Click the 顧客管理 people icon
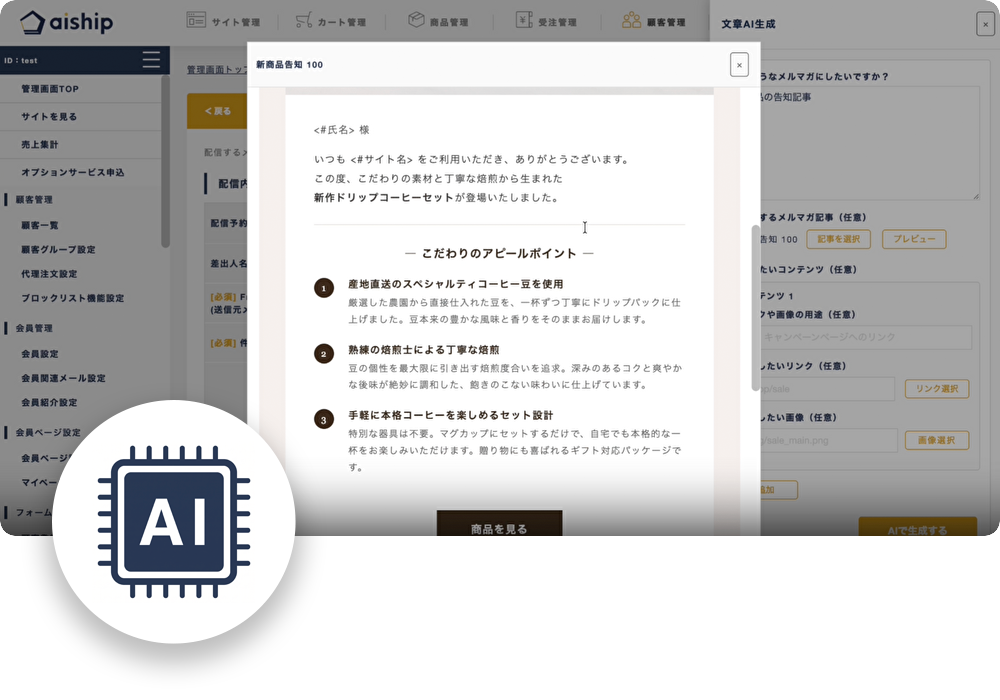The image size is (1000, 700). point(631,20)
